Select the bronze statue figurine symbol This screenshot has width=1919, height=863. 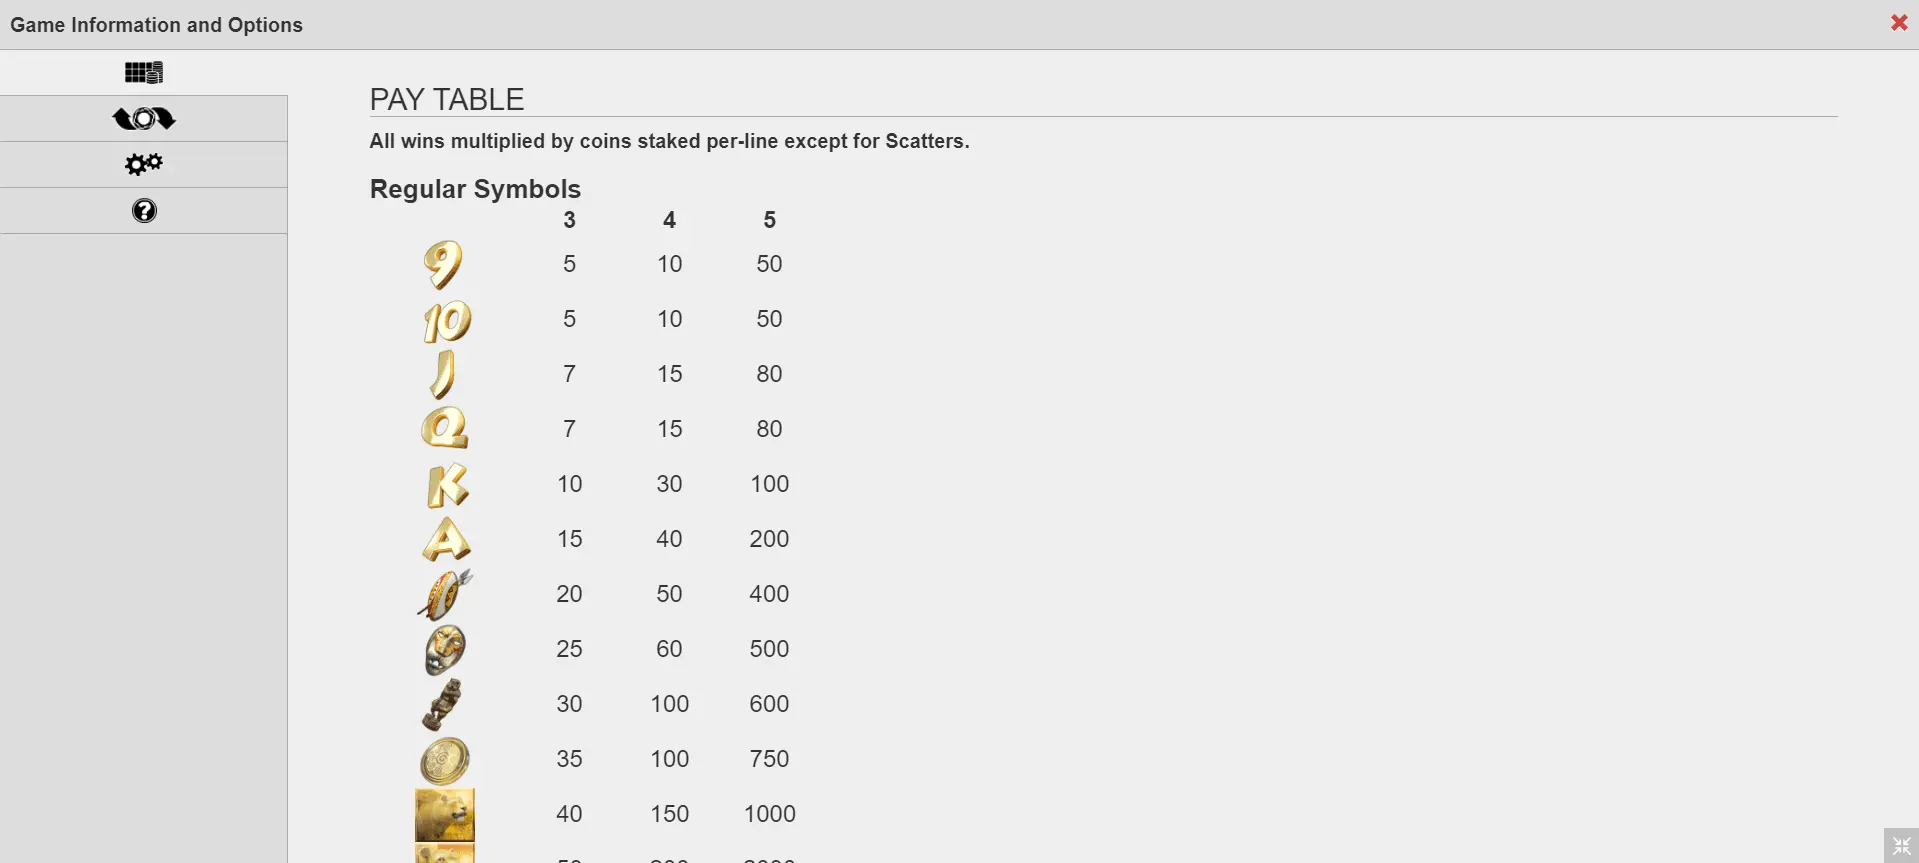443,705
